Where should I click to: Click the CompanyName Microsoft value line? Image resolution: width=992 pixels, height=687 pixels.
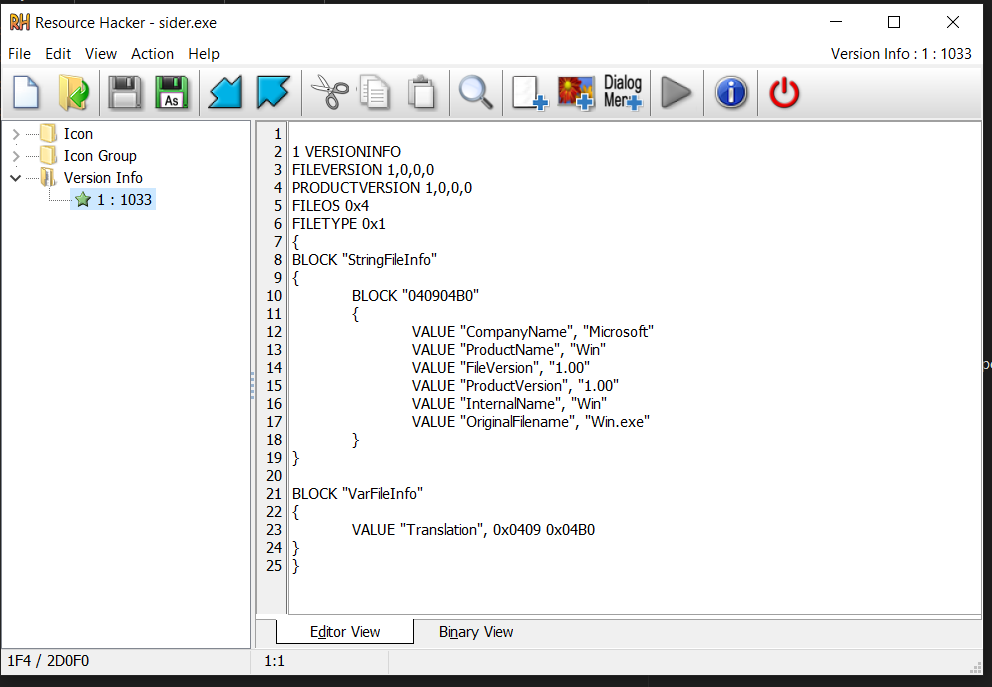click(533, 332)
